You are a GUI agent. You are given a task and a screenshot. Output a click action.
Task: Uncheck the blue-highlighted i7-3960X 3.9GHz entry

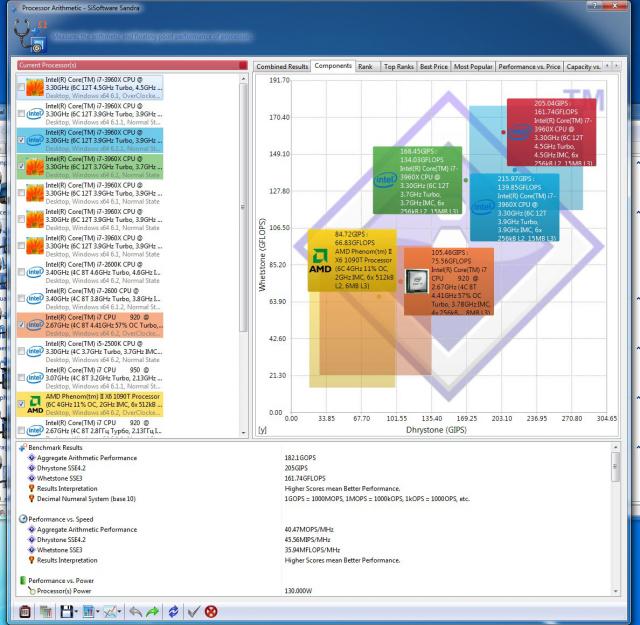pyautogui.click(x=21, y=140)
